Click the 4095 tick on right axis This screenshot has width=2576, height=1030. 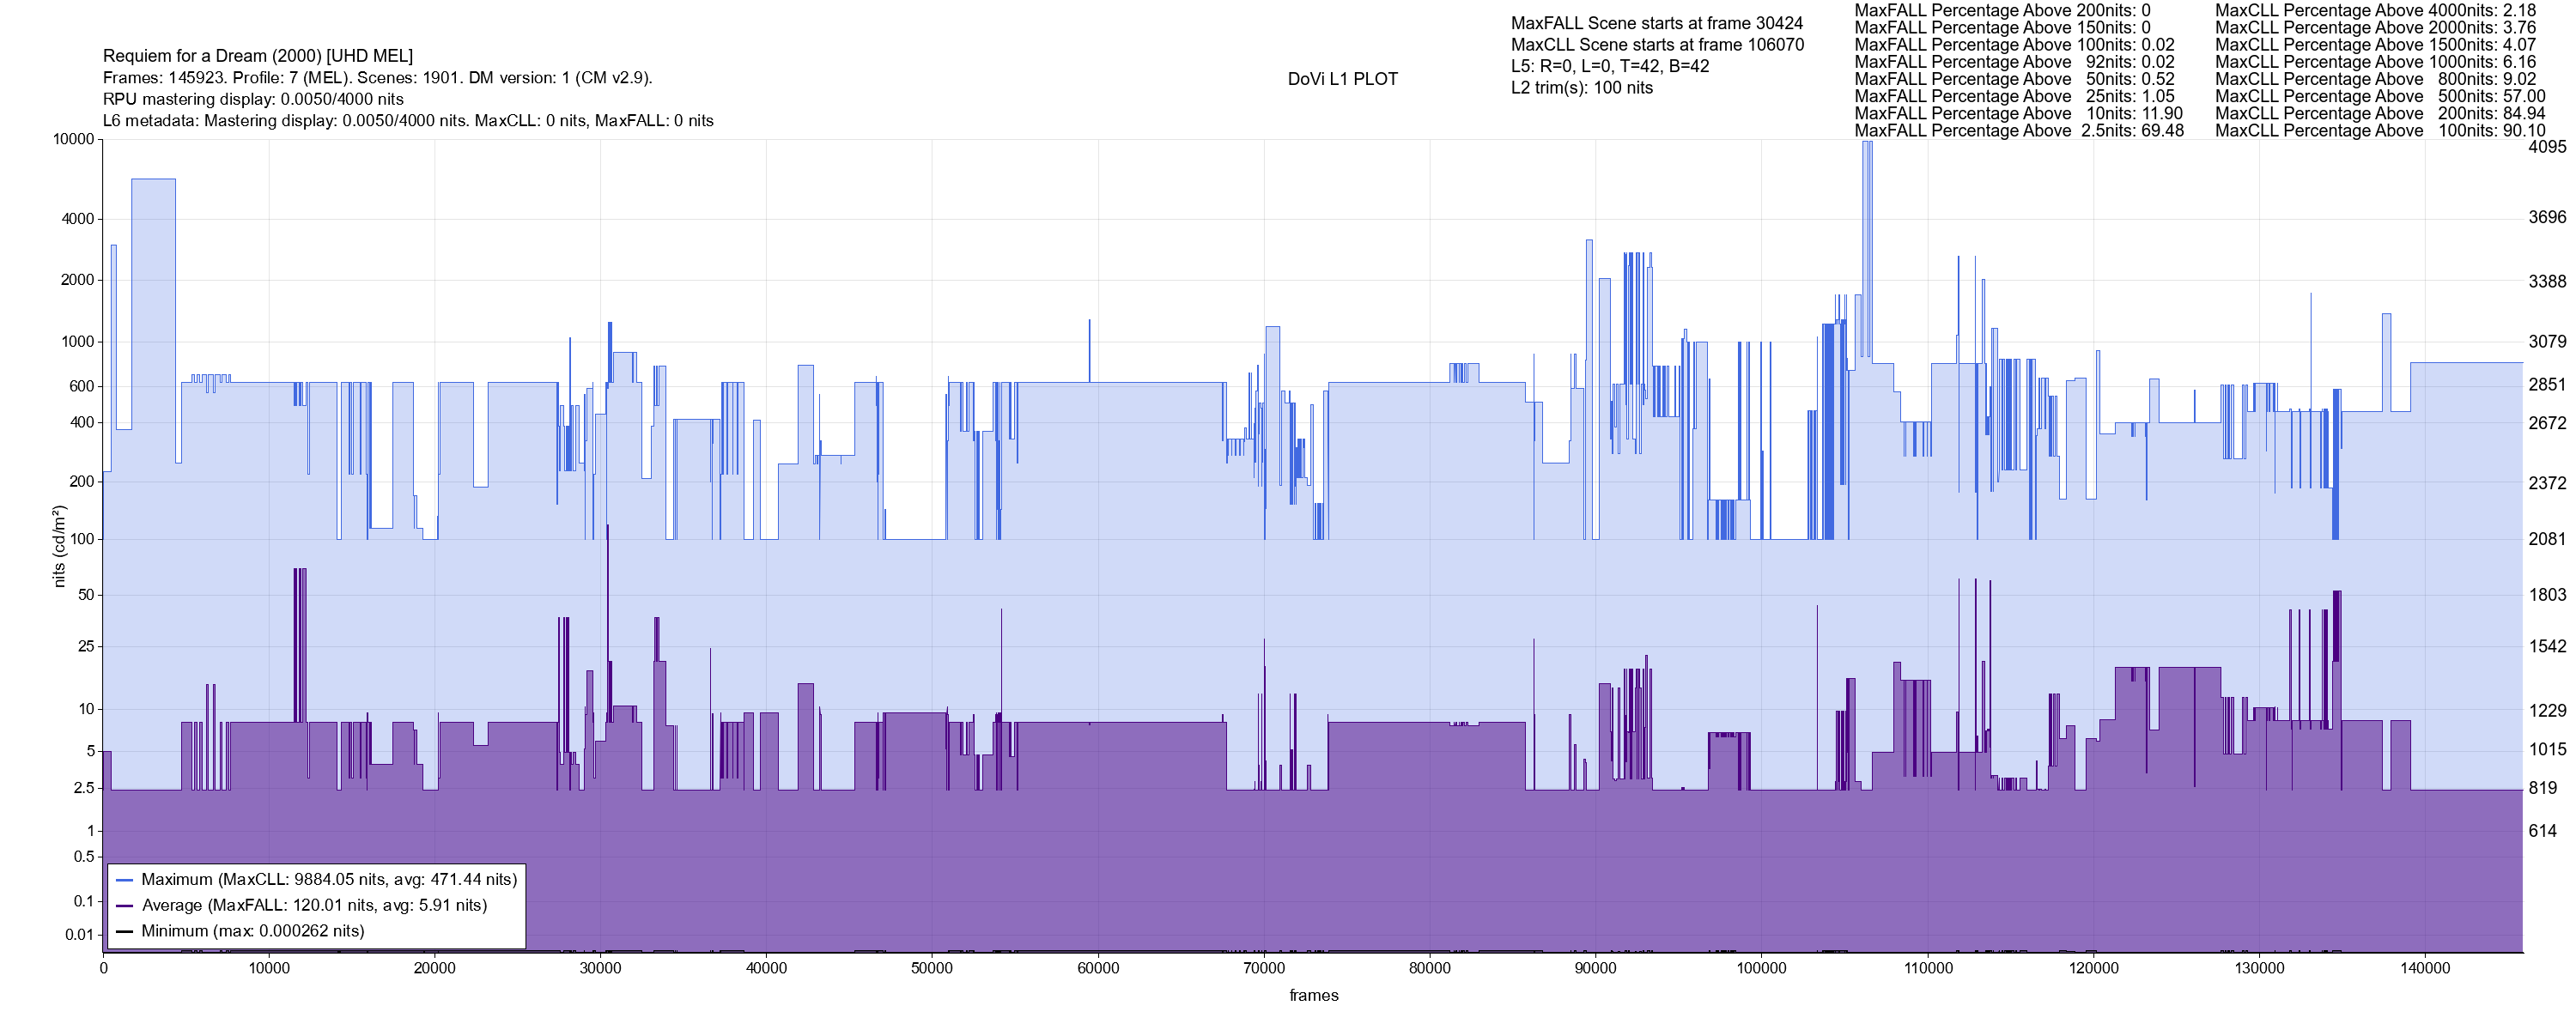2547,147
